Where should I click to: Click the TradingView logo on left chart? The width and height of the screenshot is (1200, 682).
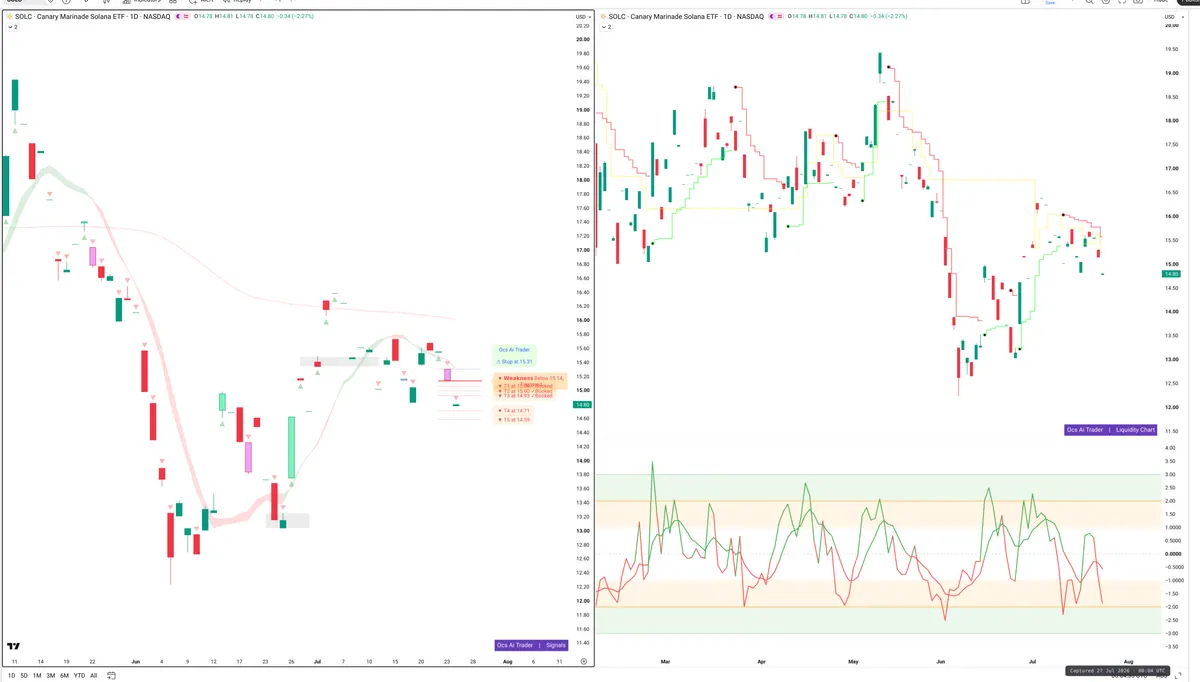[x=14, y=646]
